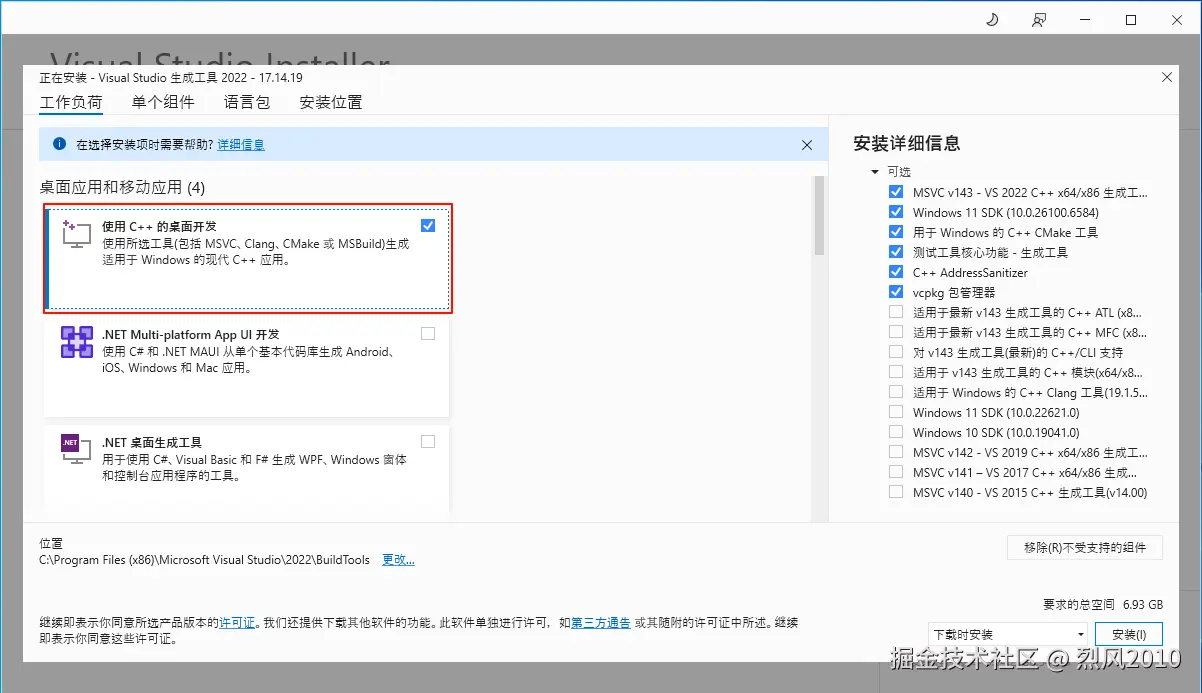Check v143 C++ ATL component

point(896,312)
